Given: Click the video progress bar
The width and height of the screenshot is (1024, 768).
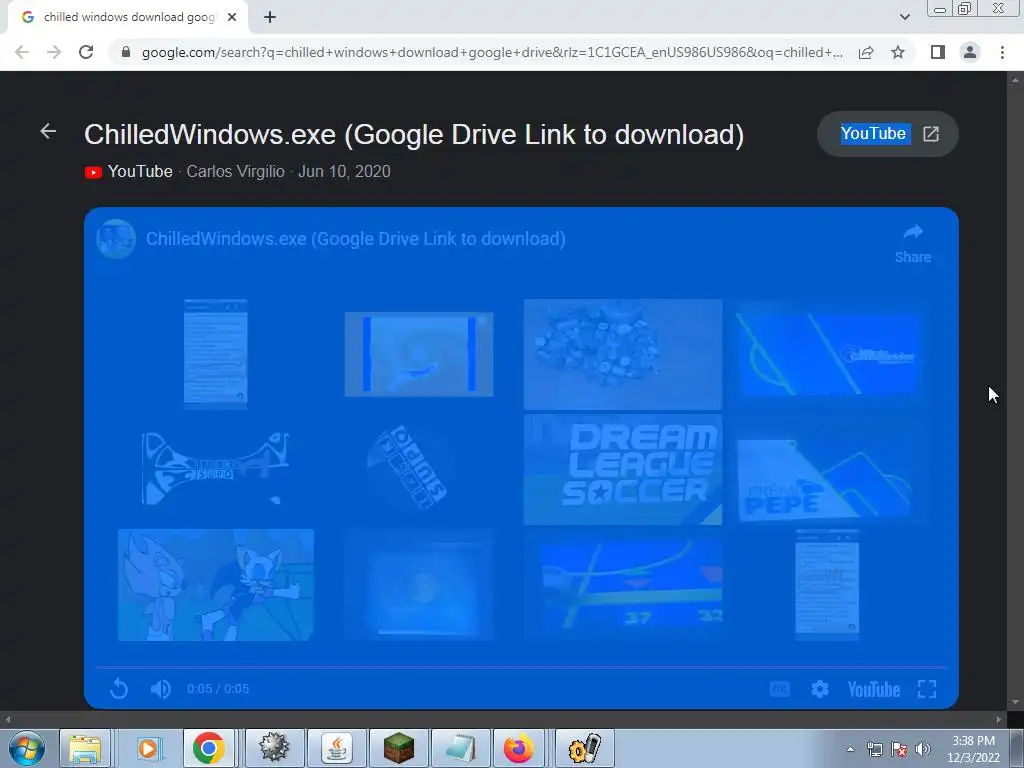Looking at the screenshot, I should (x=521, y=668).
